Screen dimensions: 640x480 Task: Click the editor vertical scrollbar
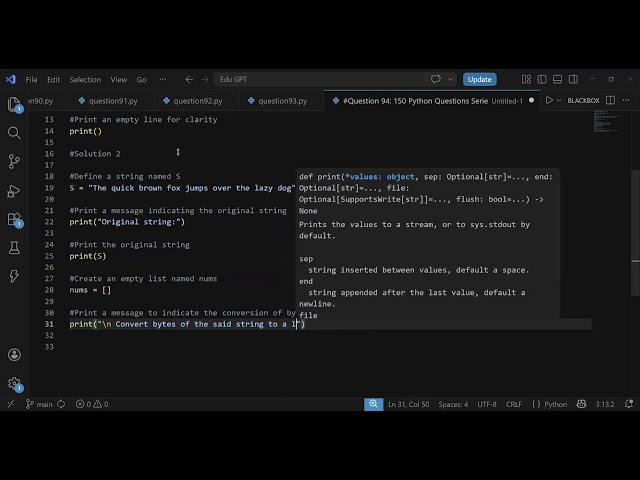click(x=635, y=233)
